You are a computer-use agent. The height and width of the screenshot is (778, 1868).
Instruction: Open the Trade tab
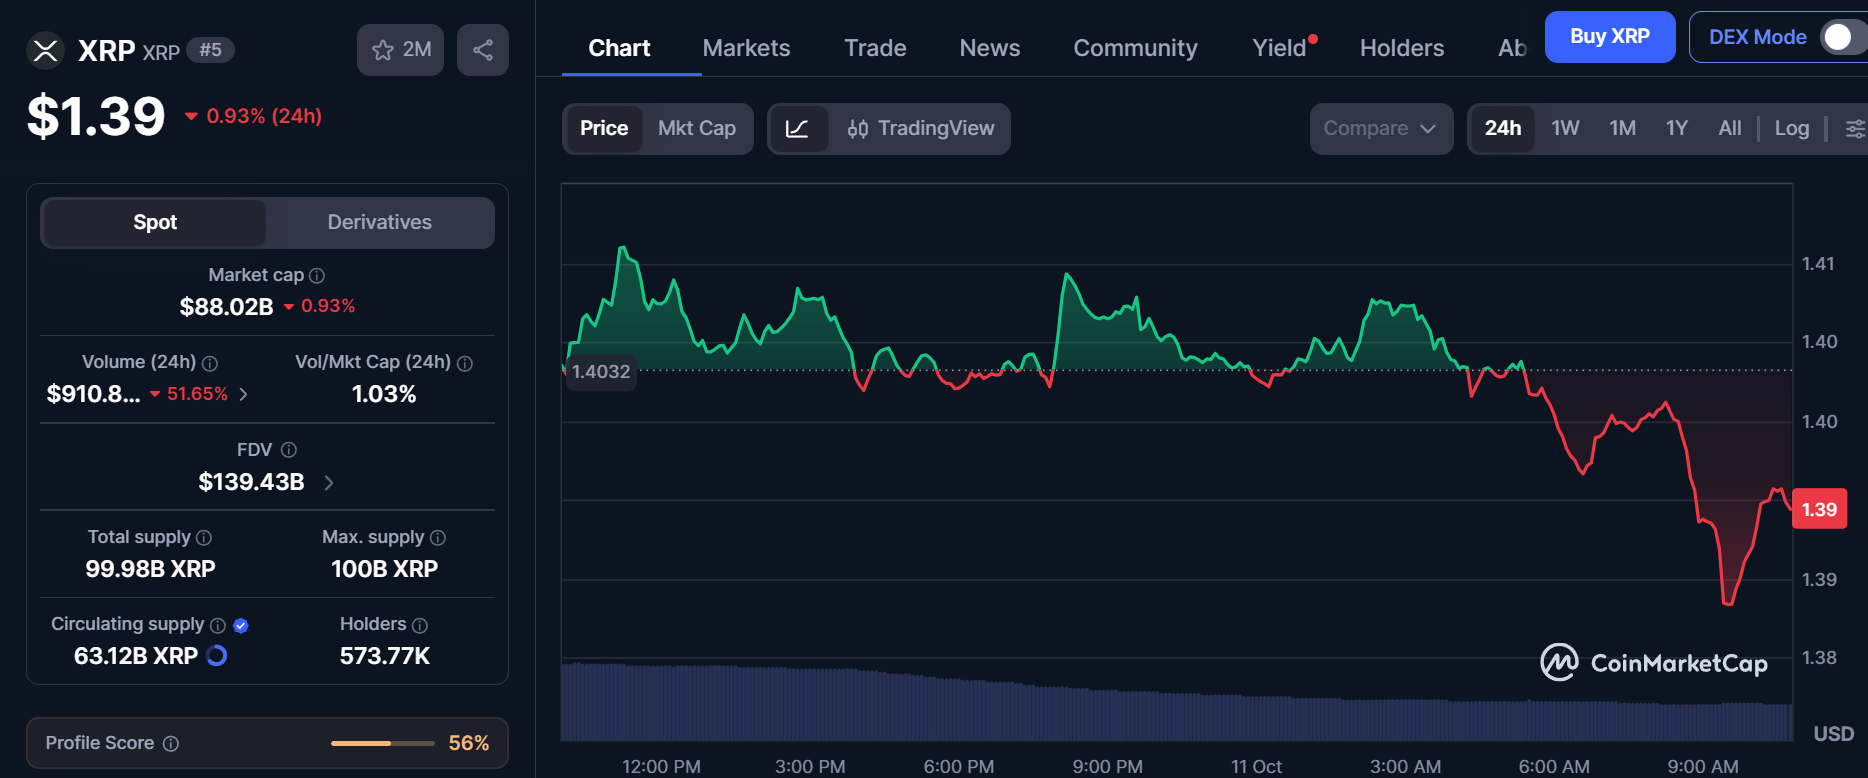pyautogui.click(x=875, y=48)
